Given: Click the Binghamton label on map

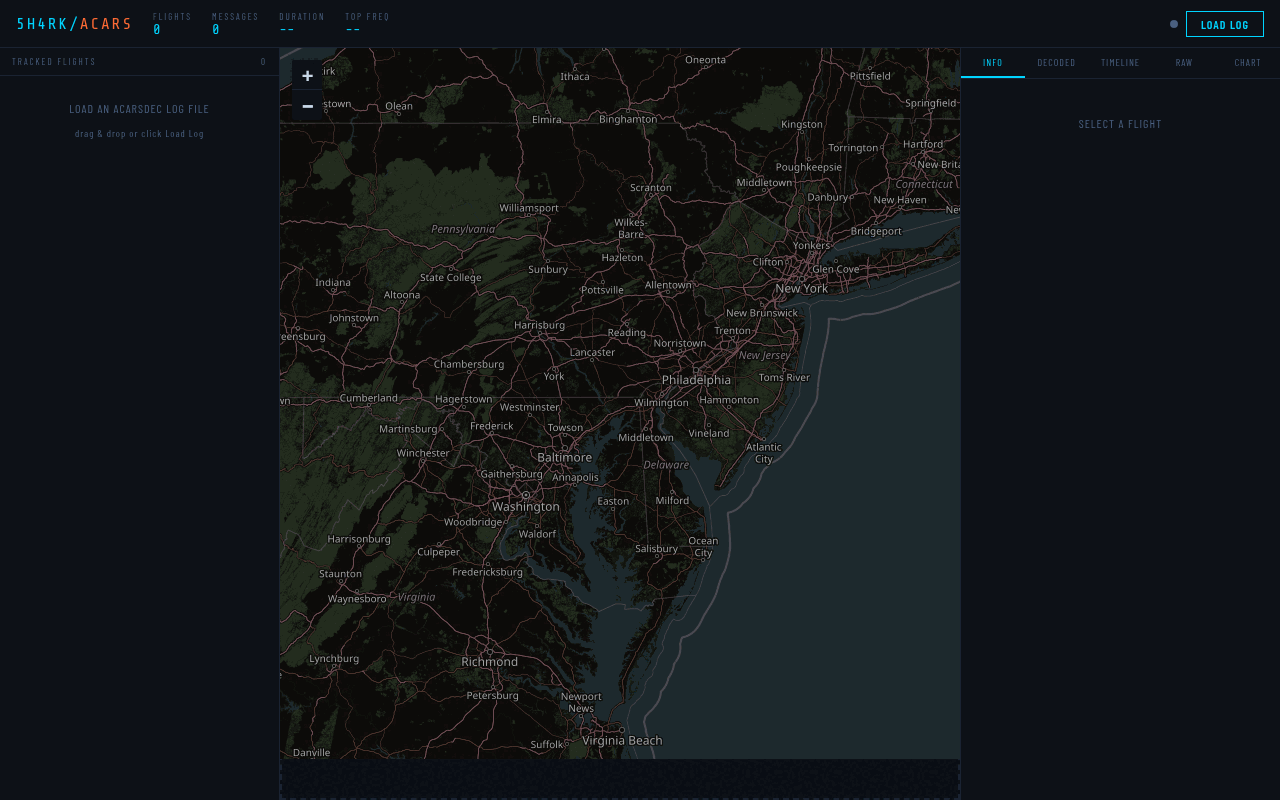Looking at the screenshot, I should (x=628, y=119).
